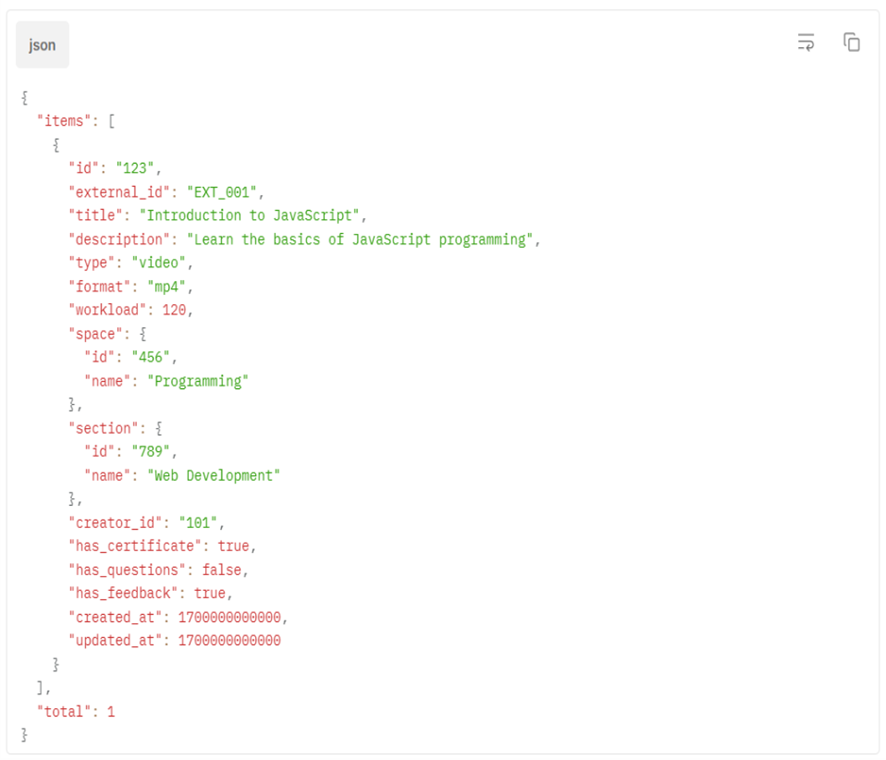This screenshot has height=760, width=886.
Task: Click the space name "Programming"
Action: (x=197, y=381)
